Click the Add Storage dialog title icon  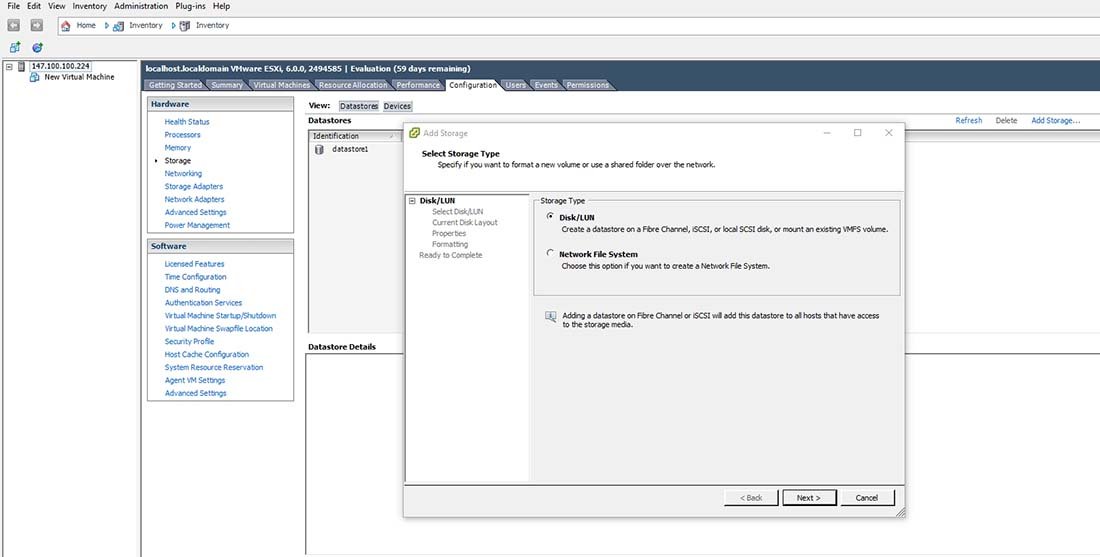tap(415, 133)
